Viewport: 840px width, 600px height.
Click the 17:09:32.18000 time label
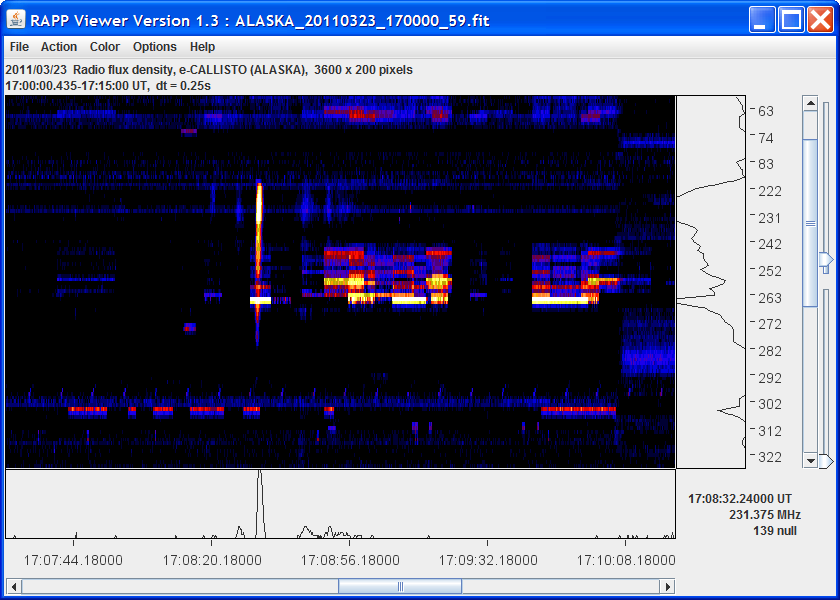[488, 560]
